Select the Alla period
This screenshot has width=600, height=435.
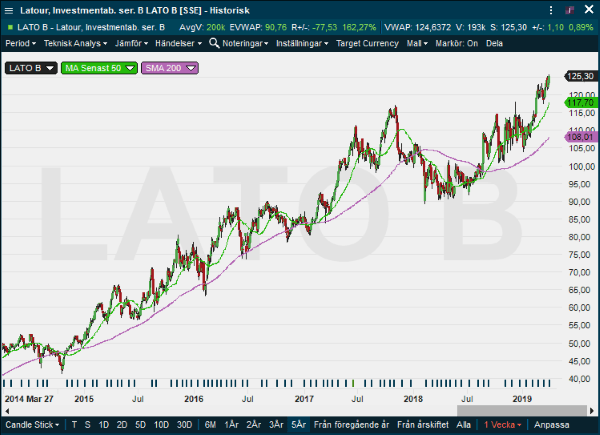pos(463,425)
